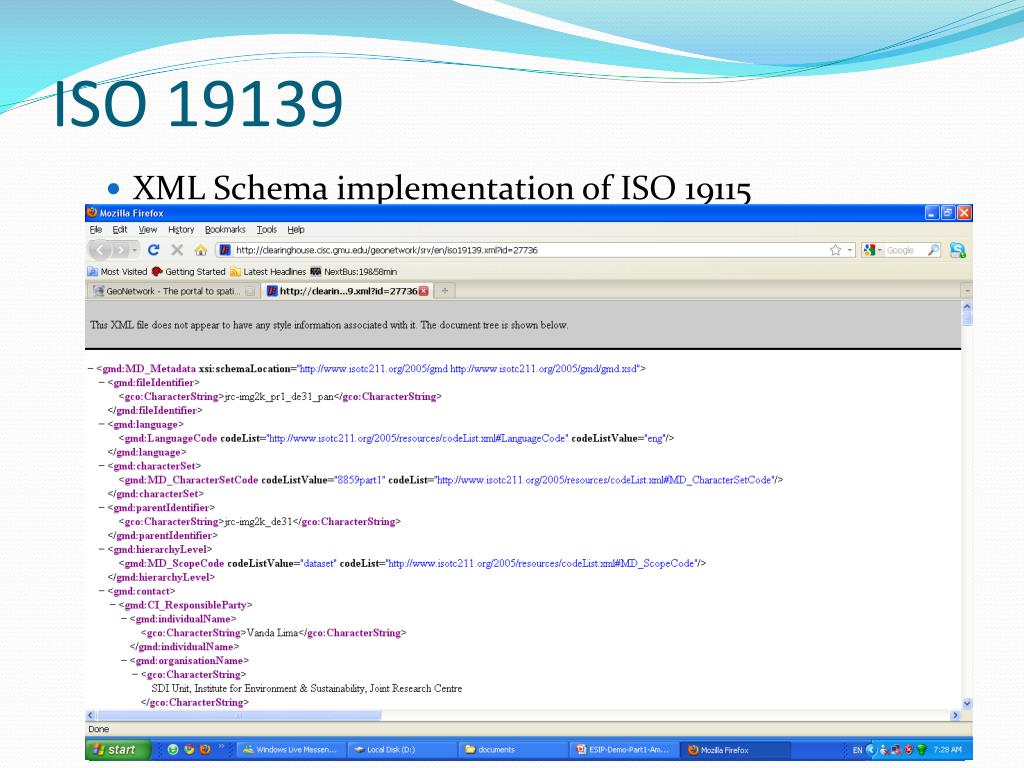This screenshot has height=768, width=1024.
Task: Close the GeoNetwork tab
Action: pyautogui.click(x=250, y=291)
